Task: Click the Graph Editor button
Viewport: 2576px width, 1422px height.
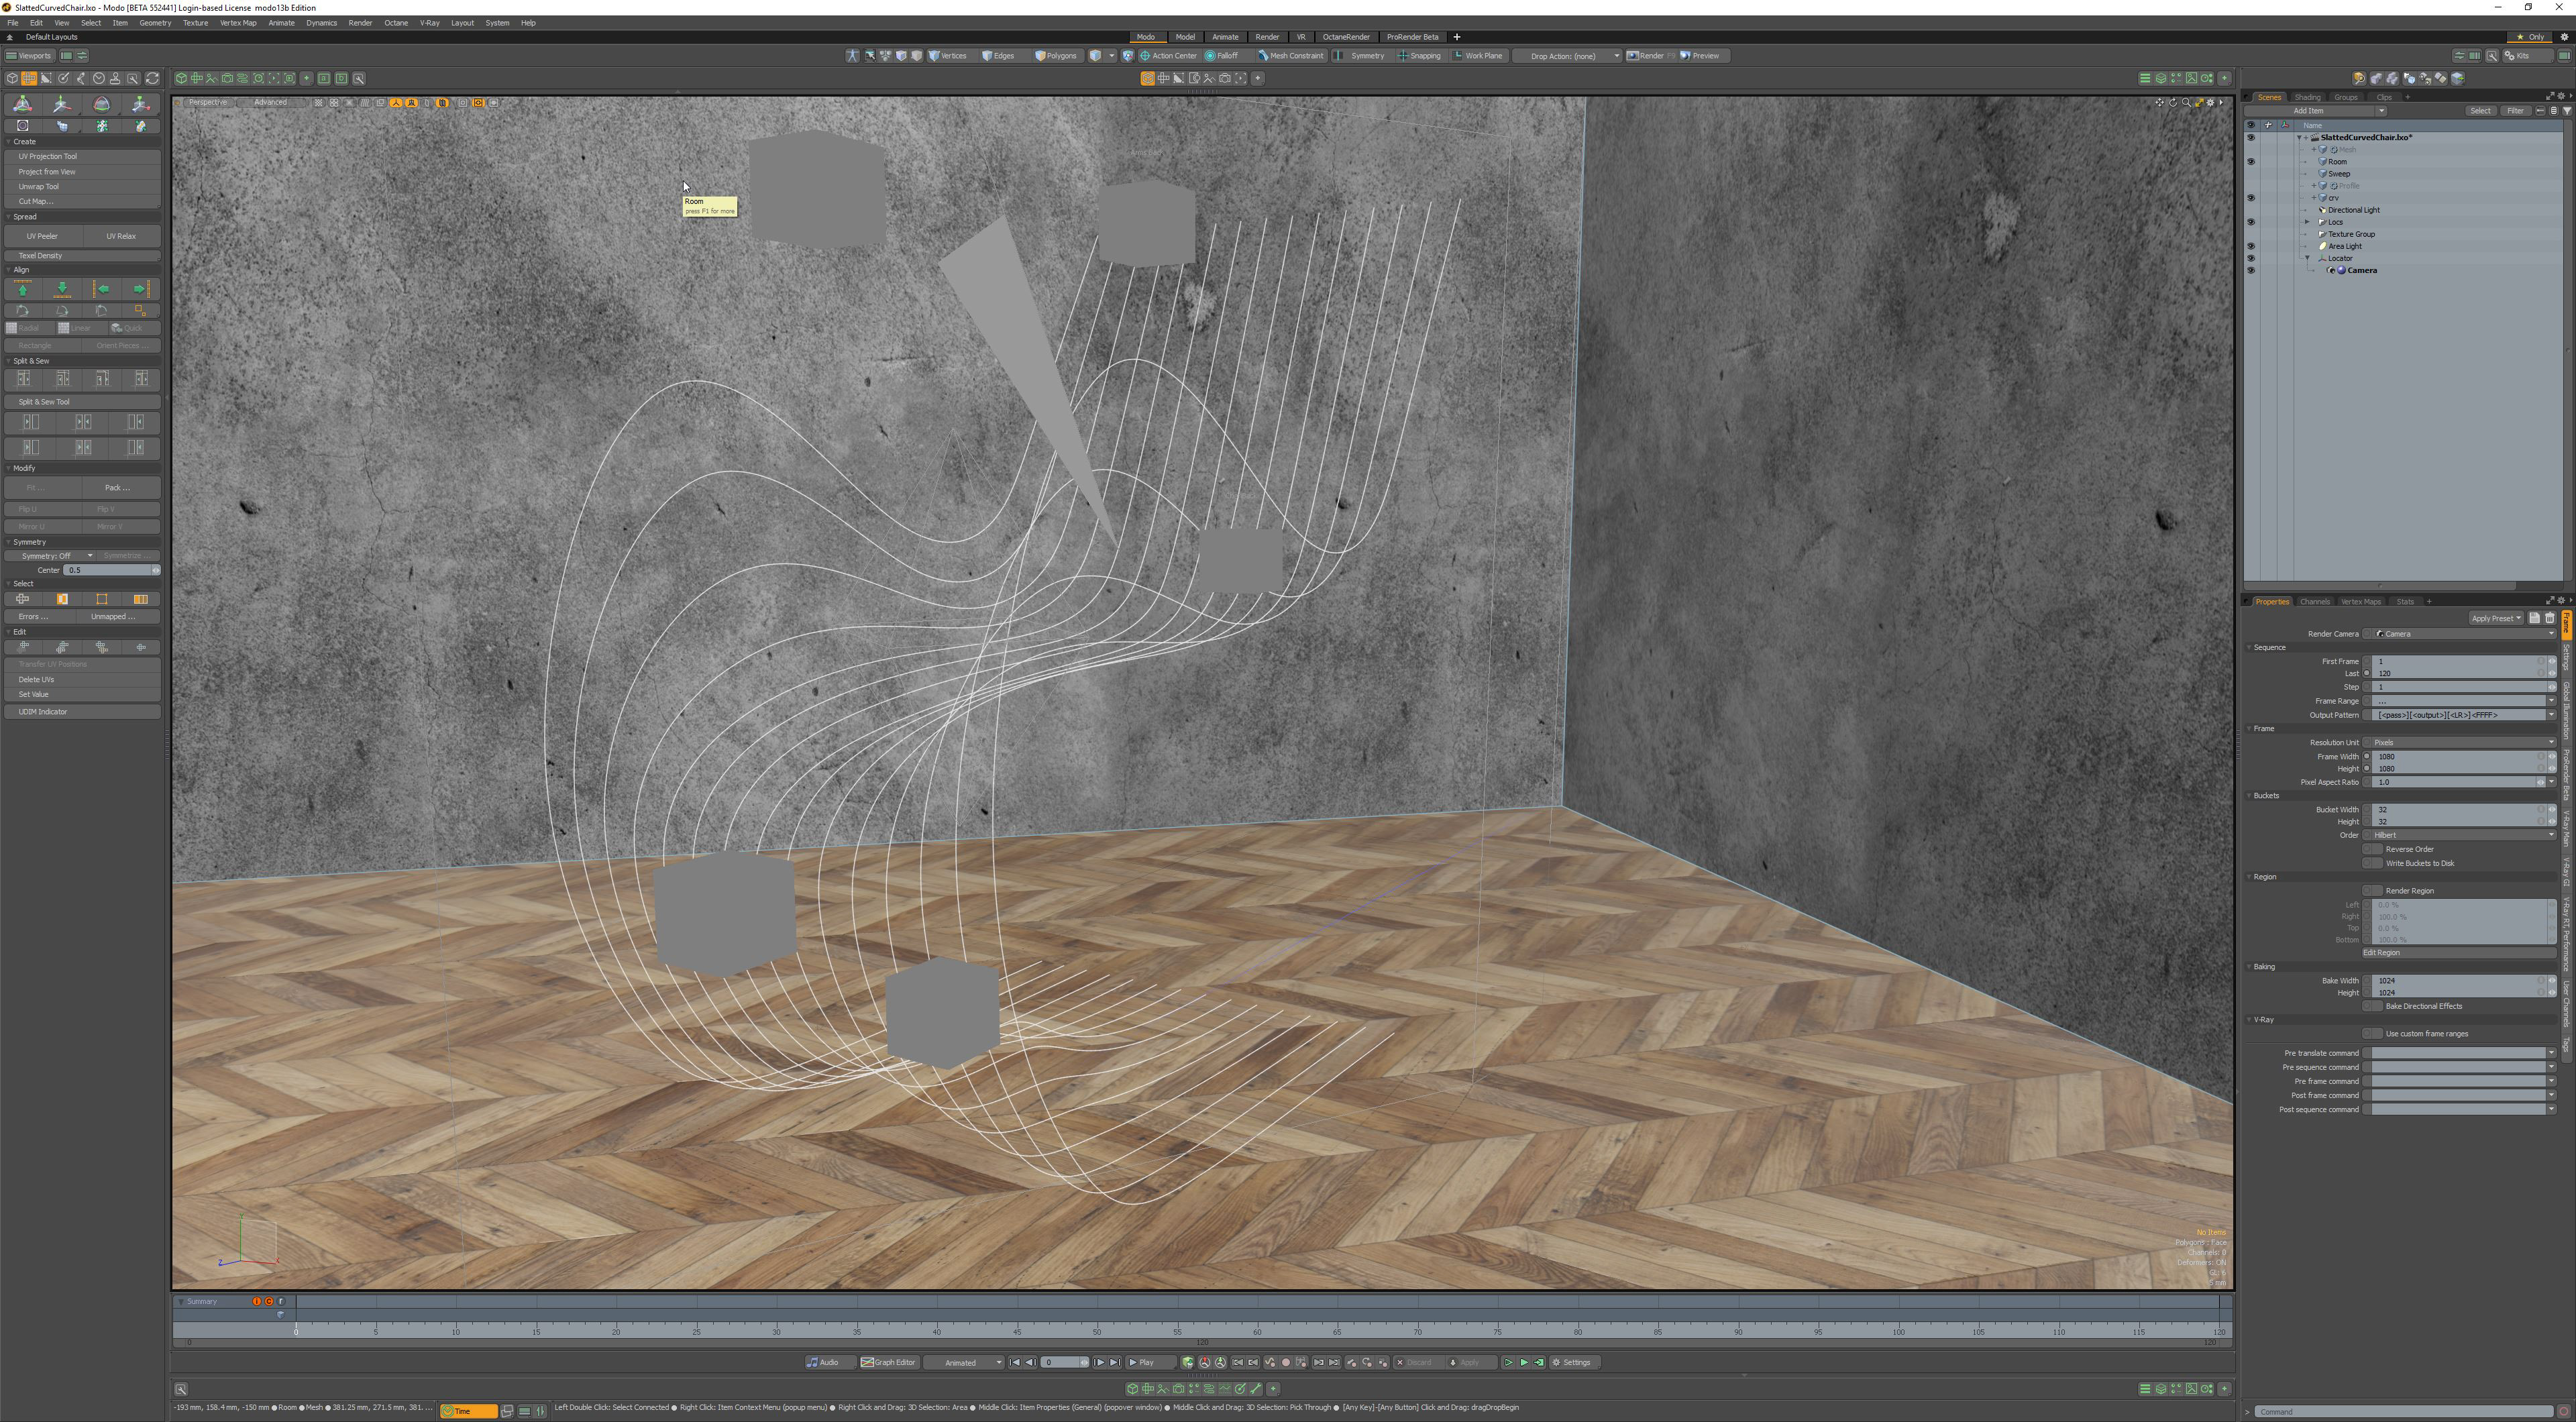Action: point(888,1362)
